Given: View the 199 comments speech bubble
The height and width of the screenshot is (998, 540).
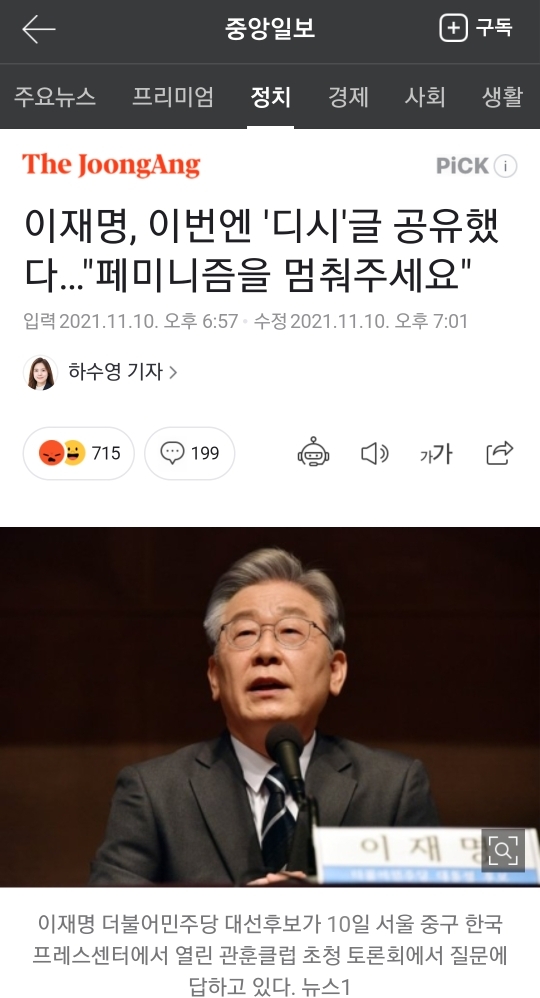Looking at the screenshot, I should click(190, 453).
